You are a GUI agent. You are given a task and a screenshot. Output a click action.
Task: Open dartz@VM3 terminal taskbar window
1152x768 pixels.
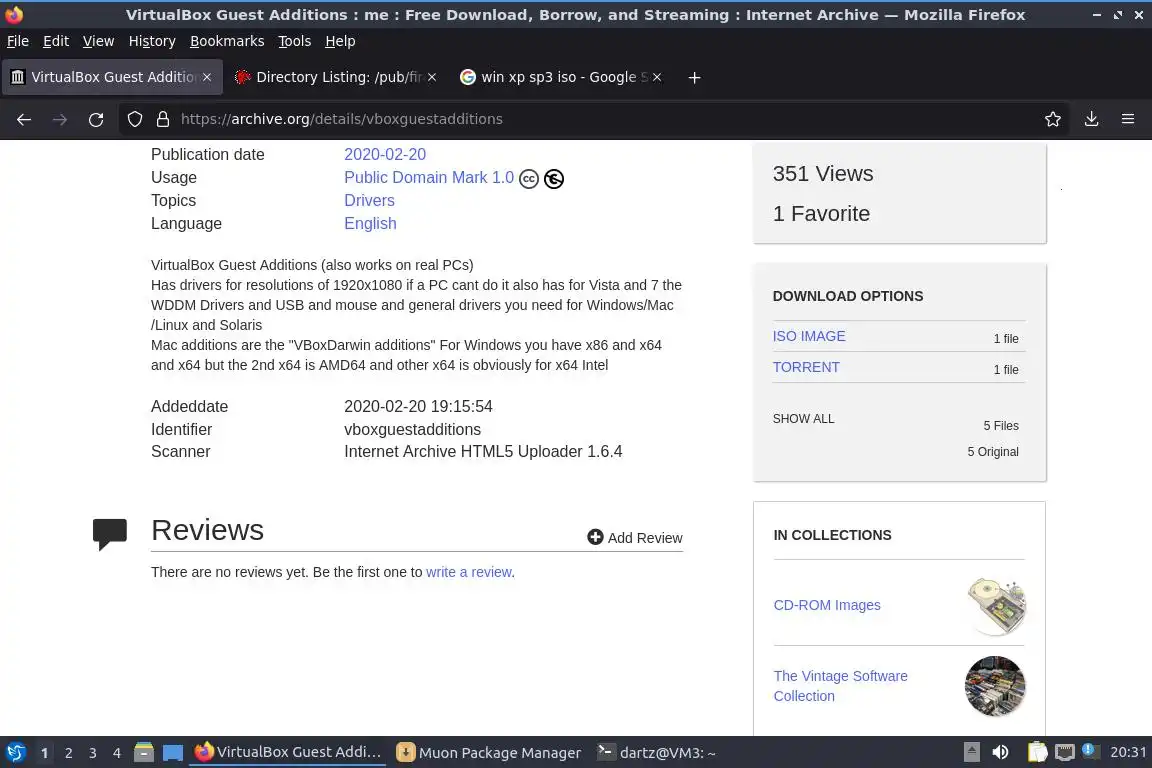point(656,753)
